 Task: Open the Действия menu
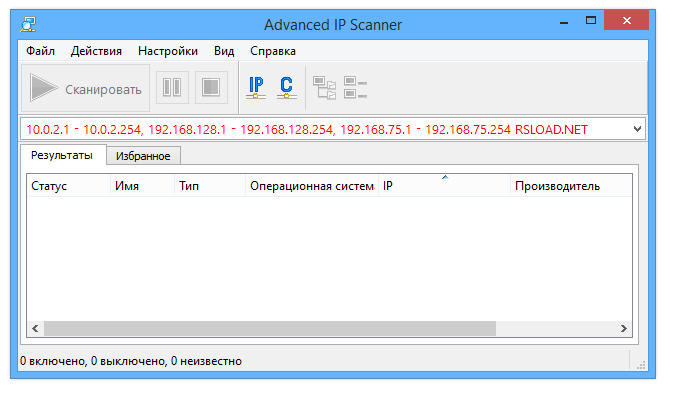pyautogui.click(x=96, y=51)
